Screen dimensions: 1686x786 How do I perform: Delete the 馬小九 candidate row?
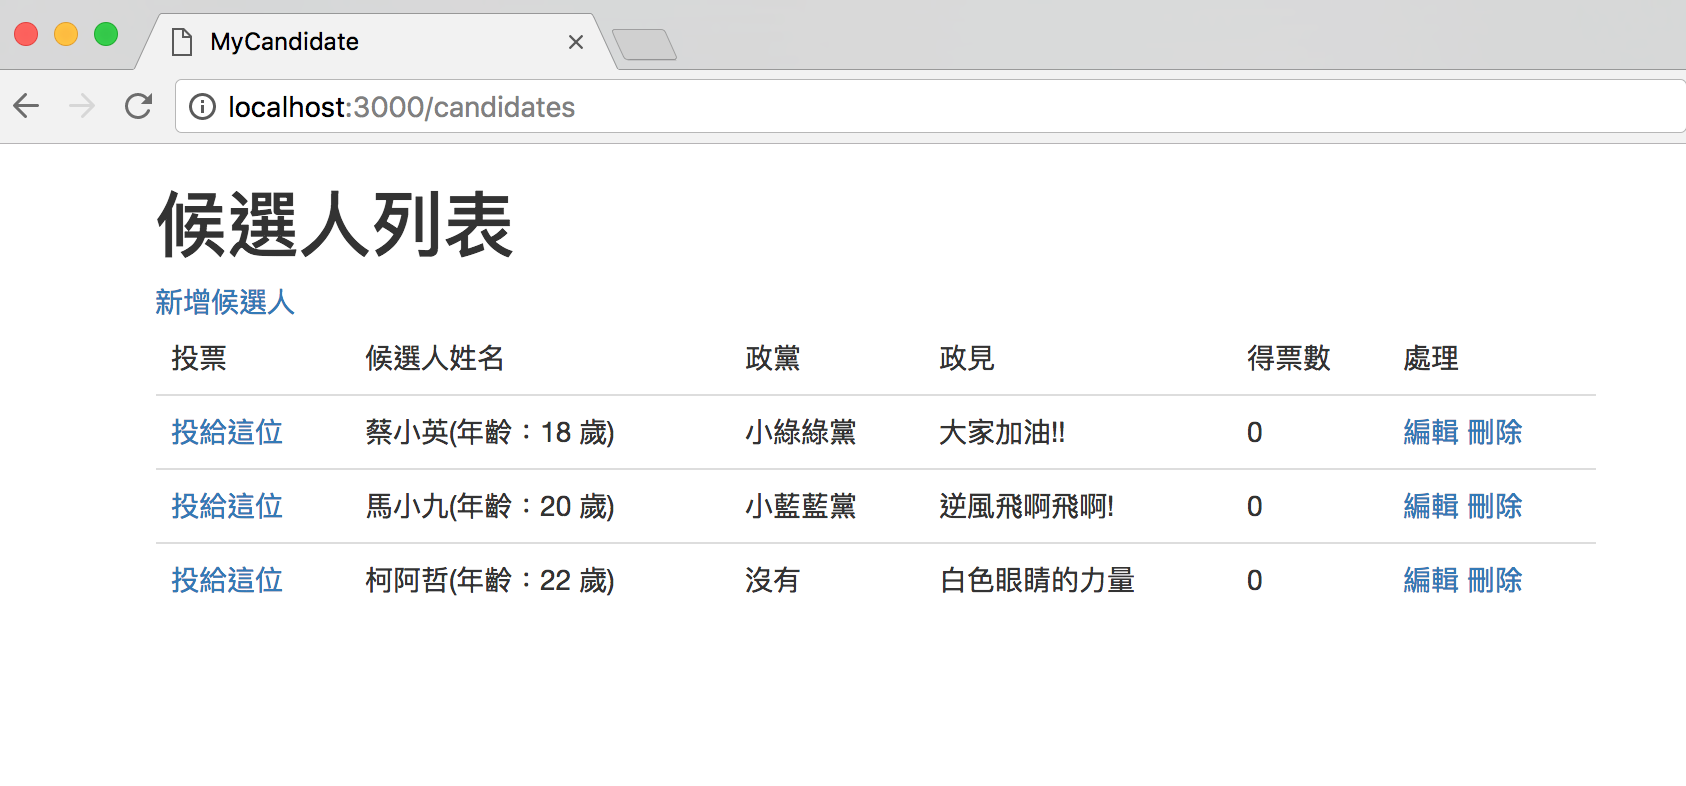coord(1495,506)
